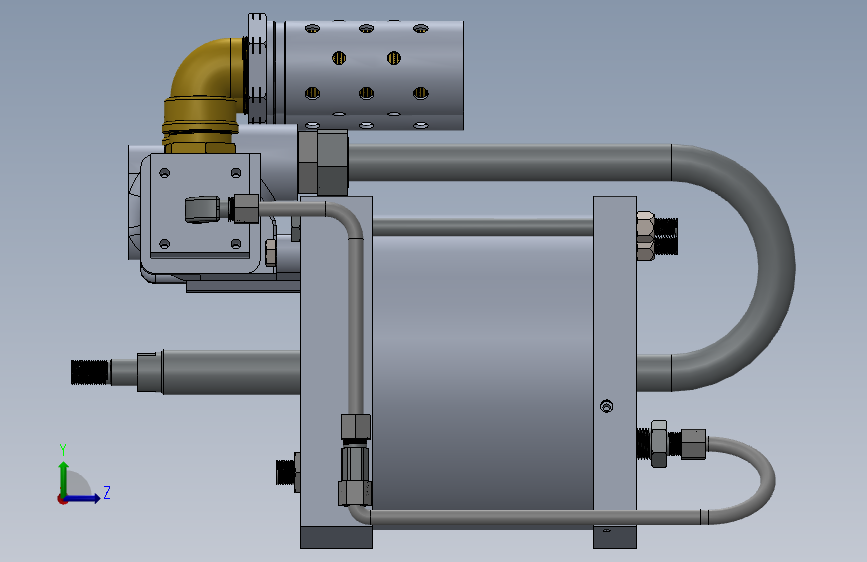Select the large hex coupling joining the big pipe
Viewport: 867px width, 562px height.
[323, 163]
